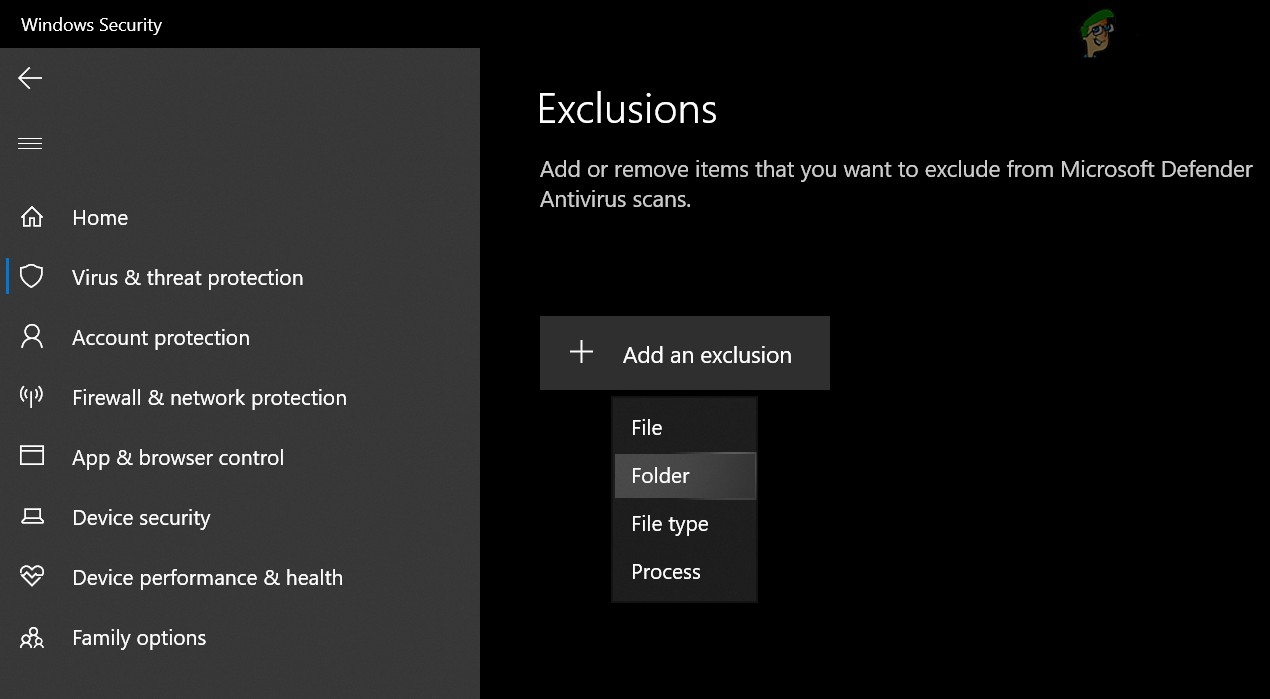Open App & browser control
Screen dimensions: 1270x699
tap(178, 458)
